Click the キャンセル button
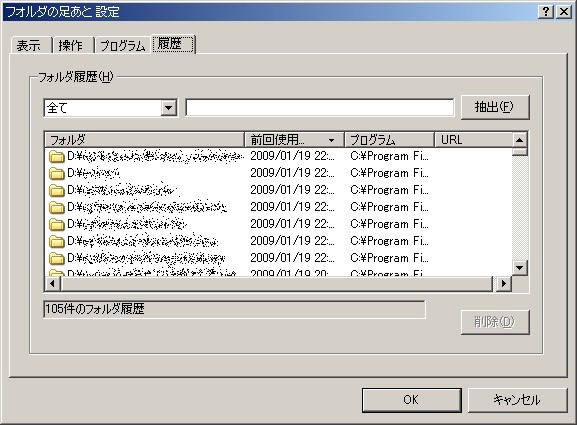 click(517, 400)
